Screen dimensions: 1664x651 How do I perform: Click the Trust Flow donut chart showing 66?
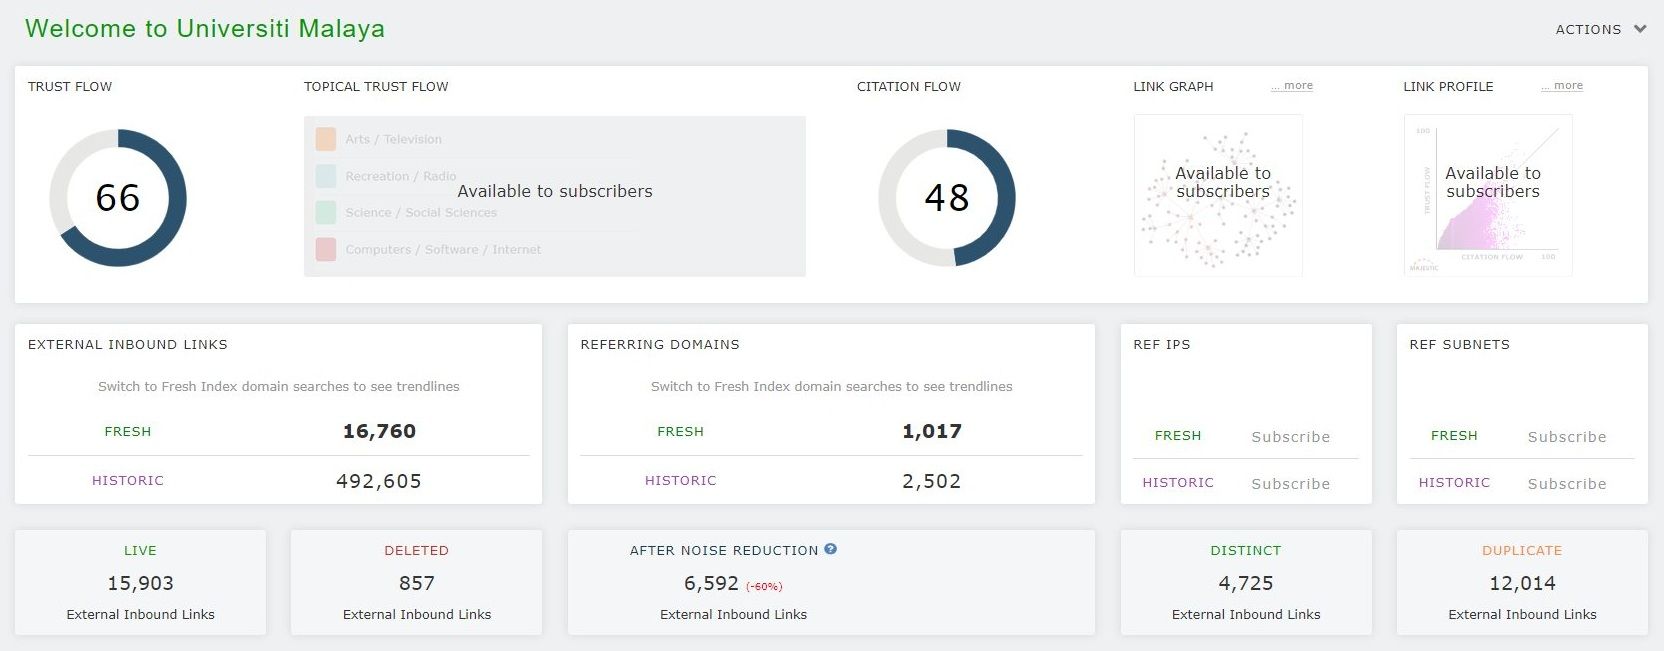pos(118,198)
